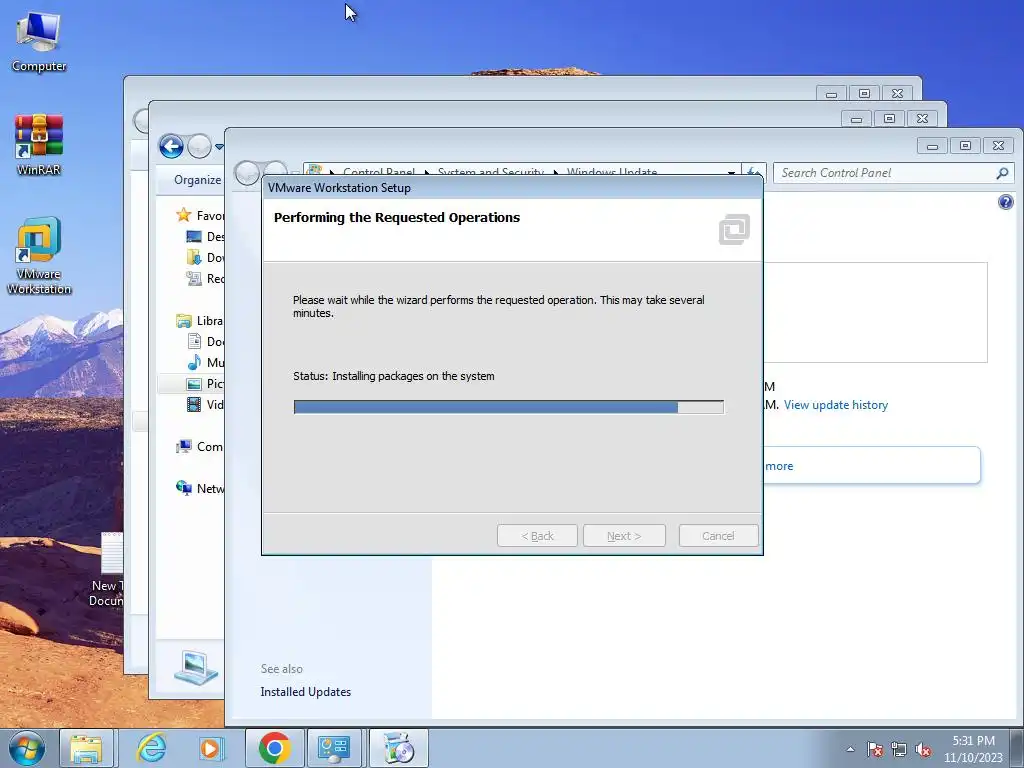Click the search magnifier in Control Panel
Screen dimensions: 1024x768
[1002, 173]
